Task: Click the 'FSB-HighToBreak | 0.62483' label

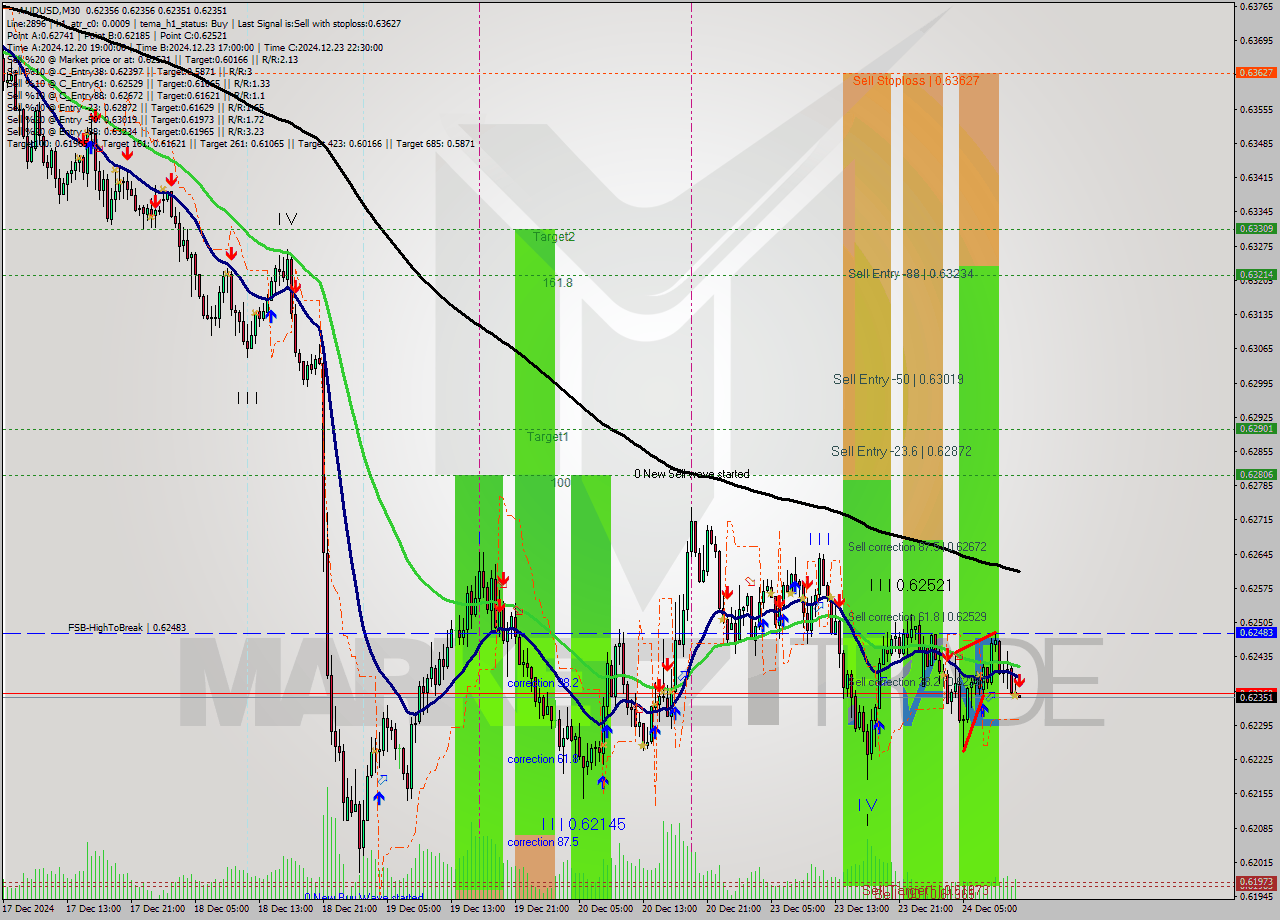Action: 127,628
